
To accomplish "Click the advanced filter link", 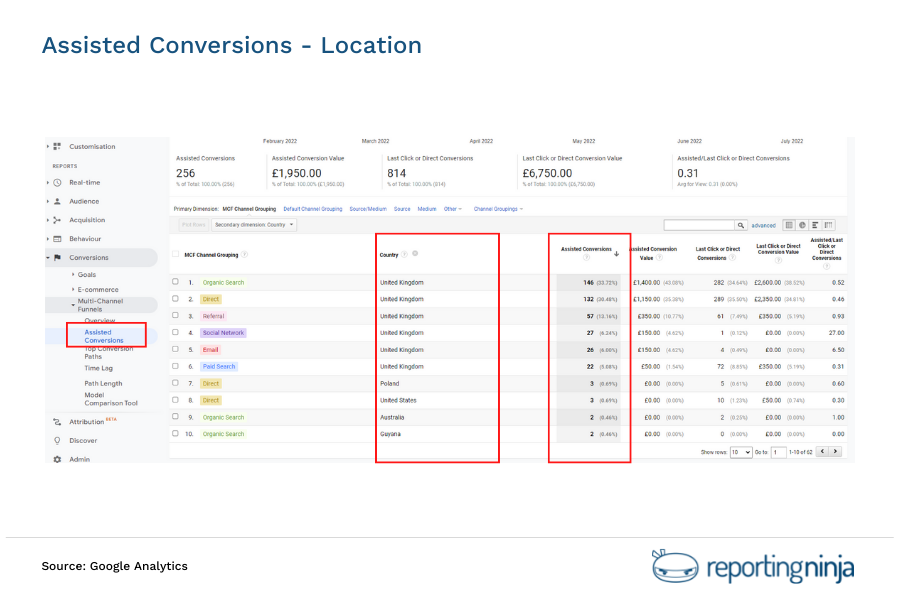I will (763, 226).
